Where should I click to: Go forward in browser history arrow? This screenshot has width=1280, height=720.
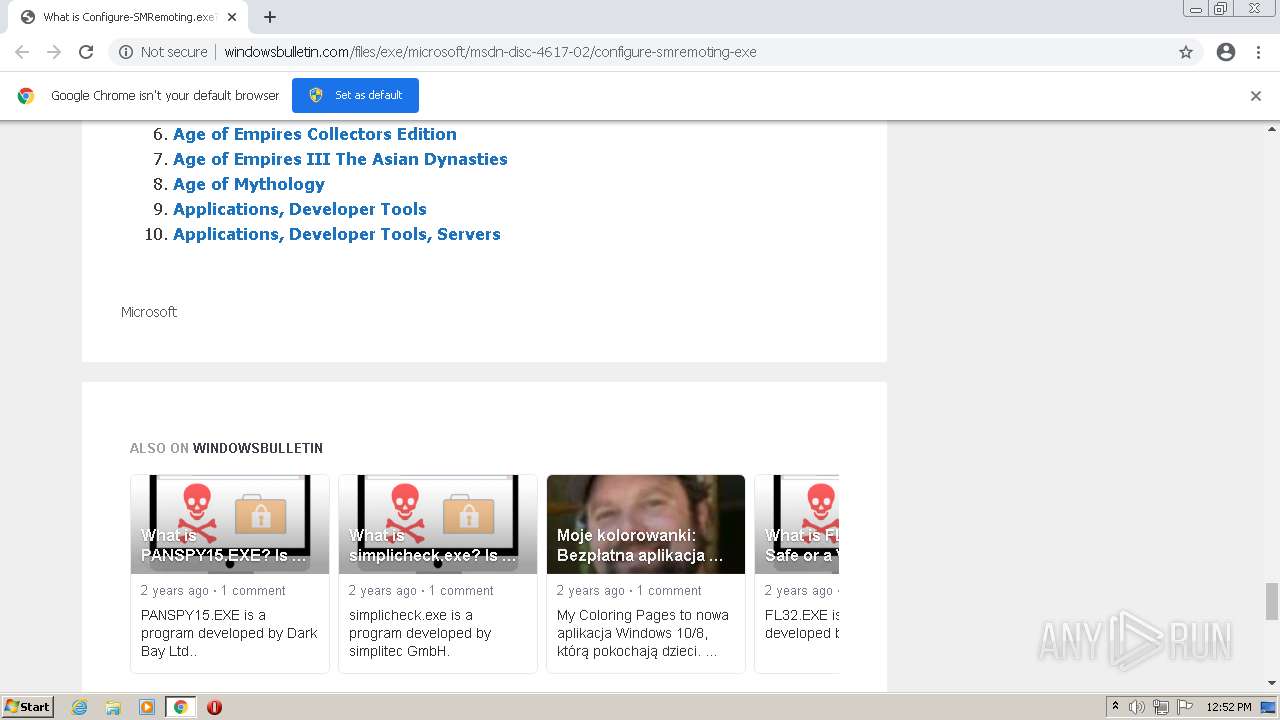tap(54, 52)
